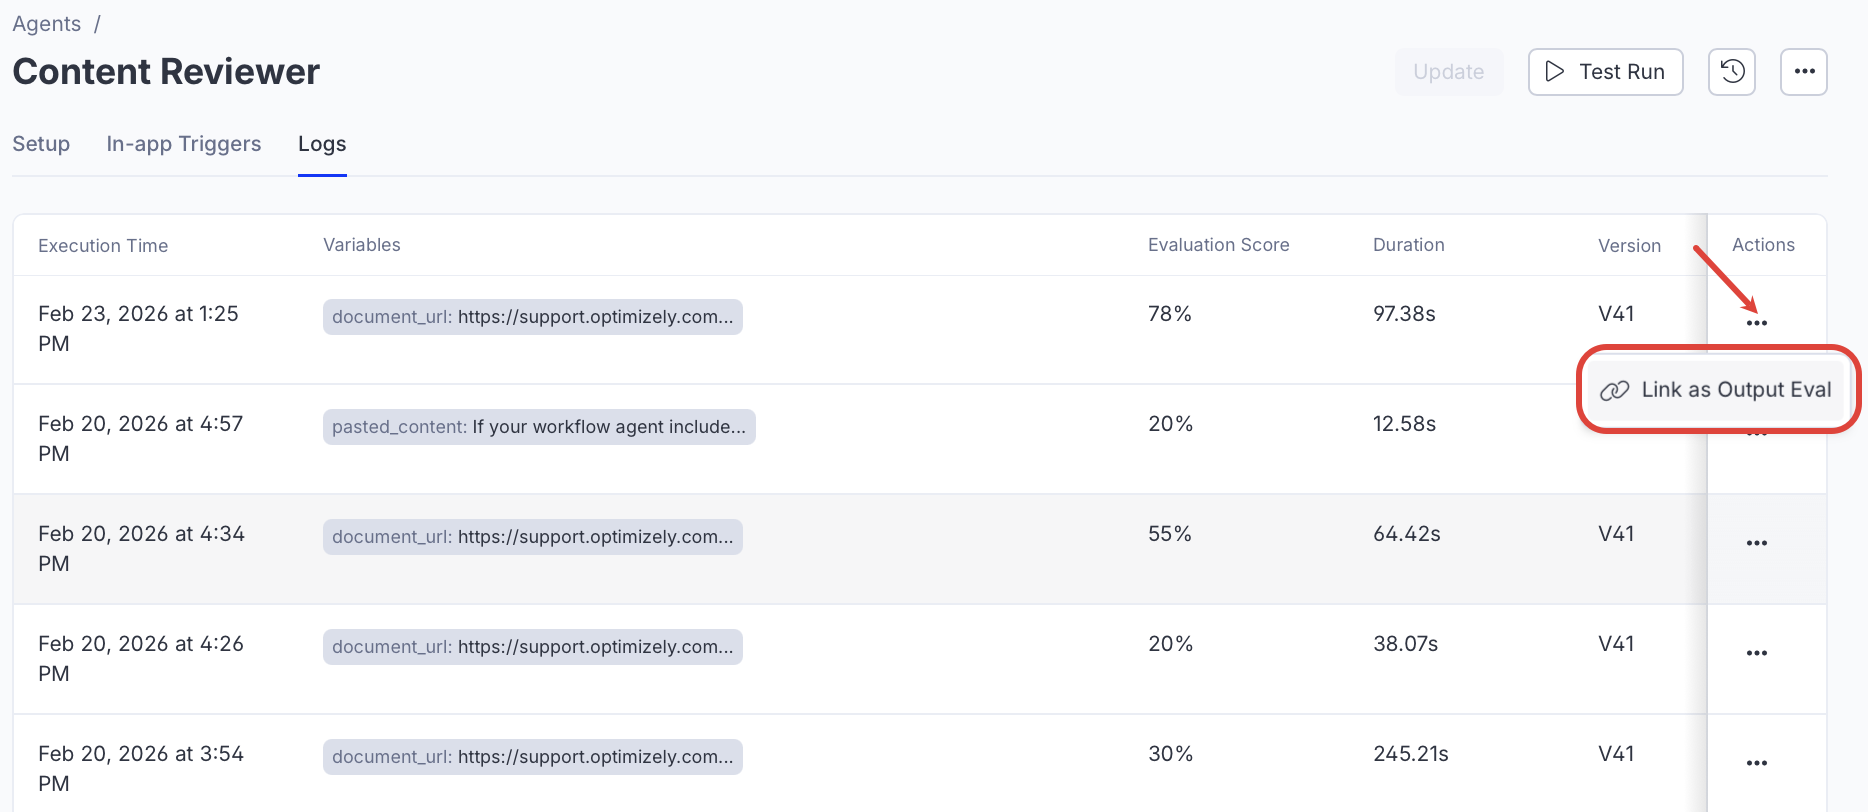Screen dimensions: 1868x812
Task: Go to Agents breadcrumb link
Action: [47, 24]
